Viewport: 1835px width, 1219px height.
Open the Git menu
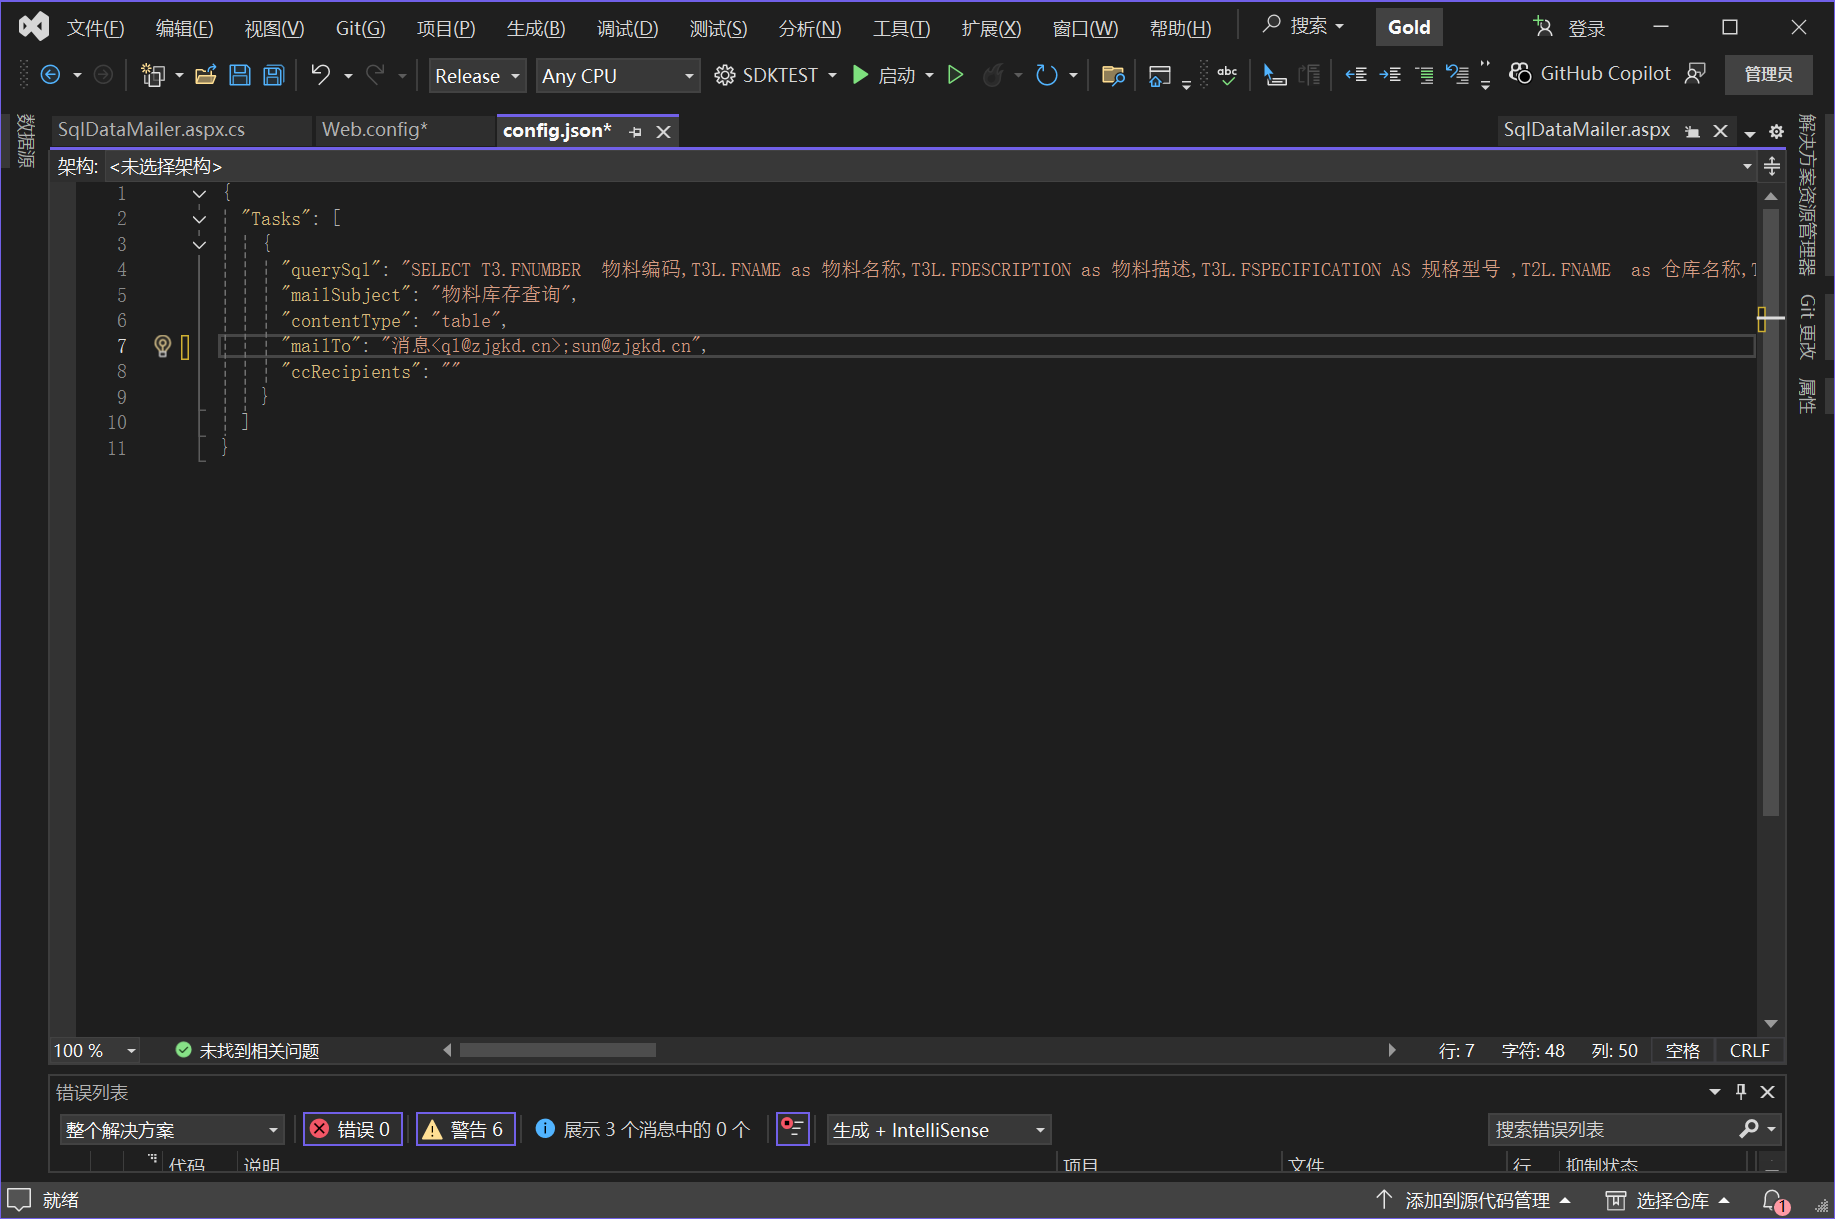[x=359, y=28]
